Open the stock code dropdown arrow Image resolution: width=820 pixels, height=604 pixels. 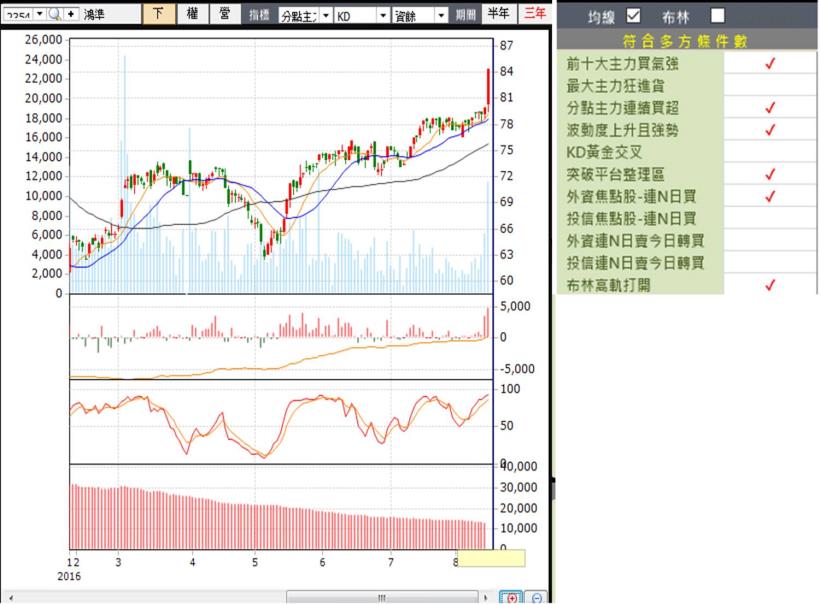[40, 14]
